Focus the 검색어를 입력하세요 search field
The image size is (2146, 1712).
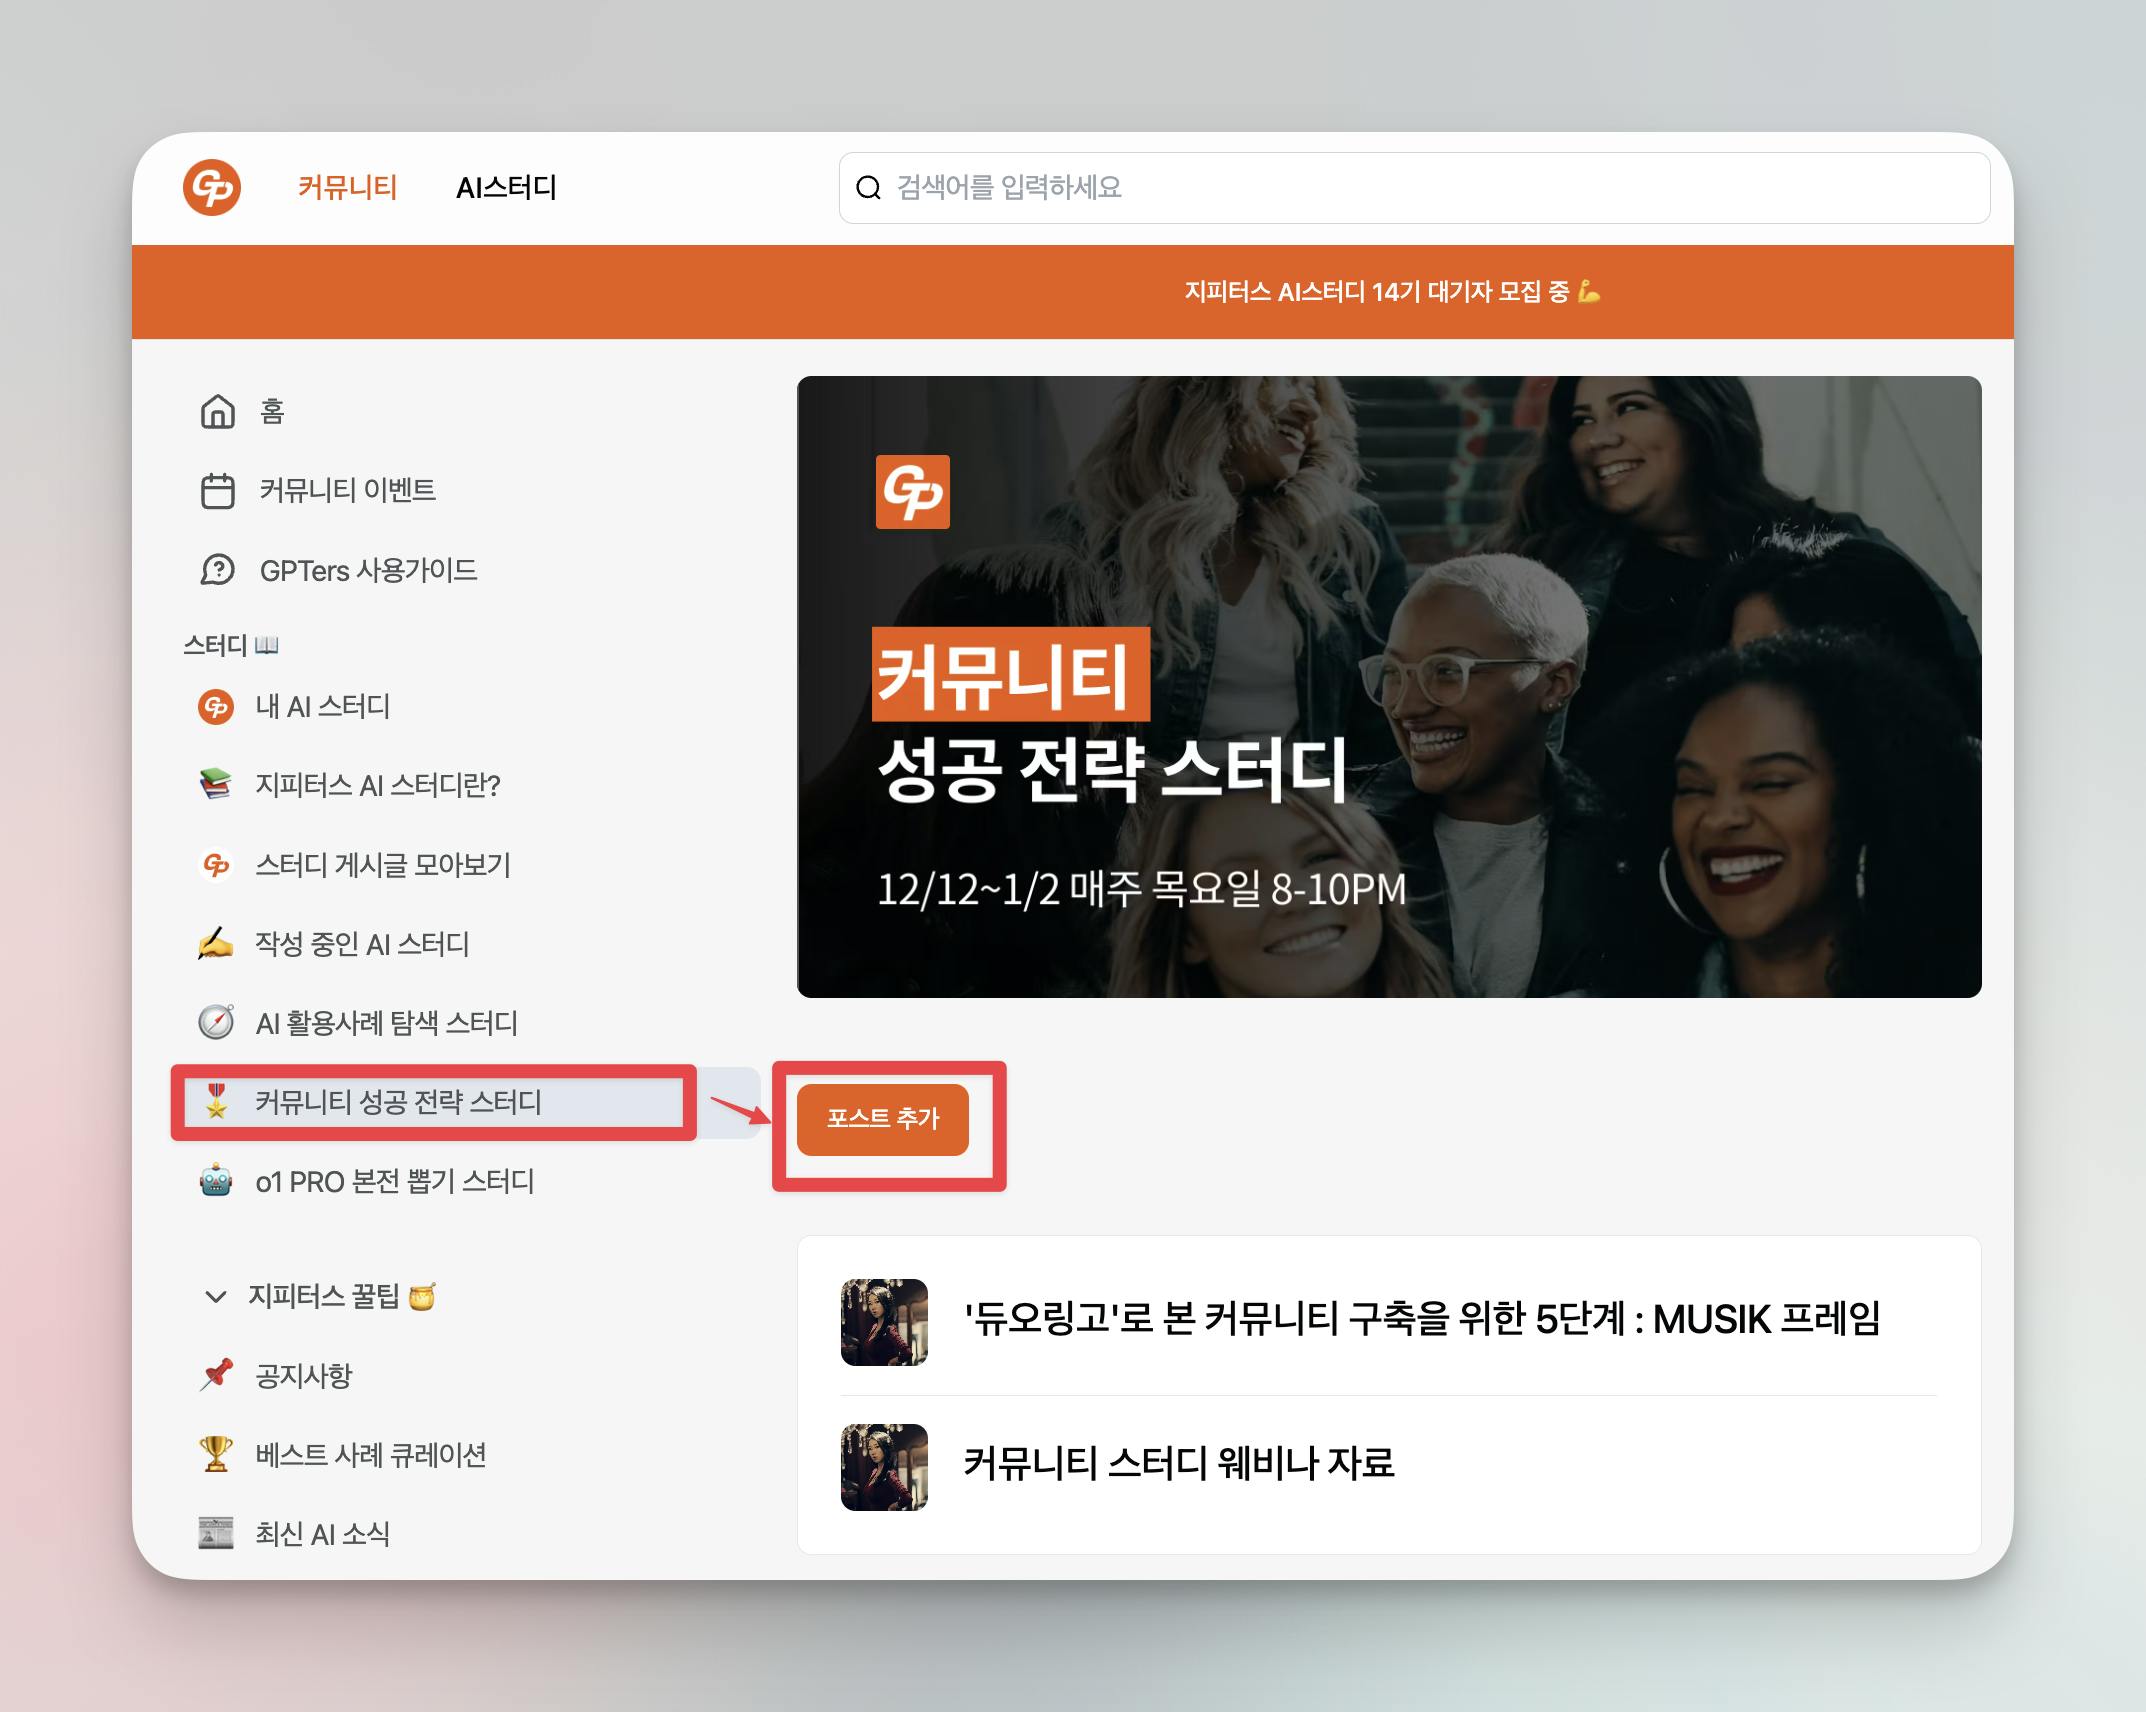(1414, 187)
